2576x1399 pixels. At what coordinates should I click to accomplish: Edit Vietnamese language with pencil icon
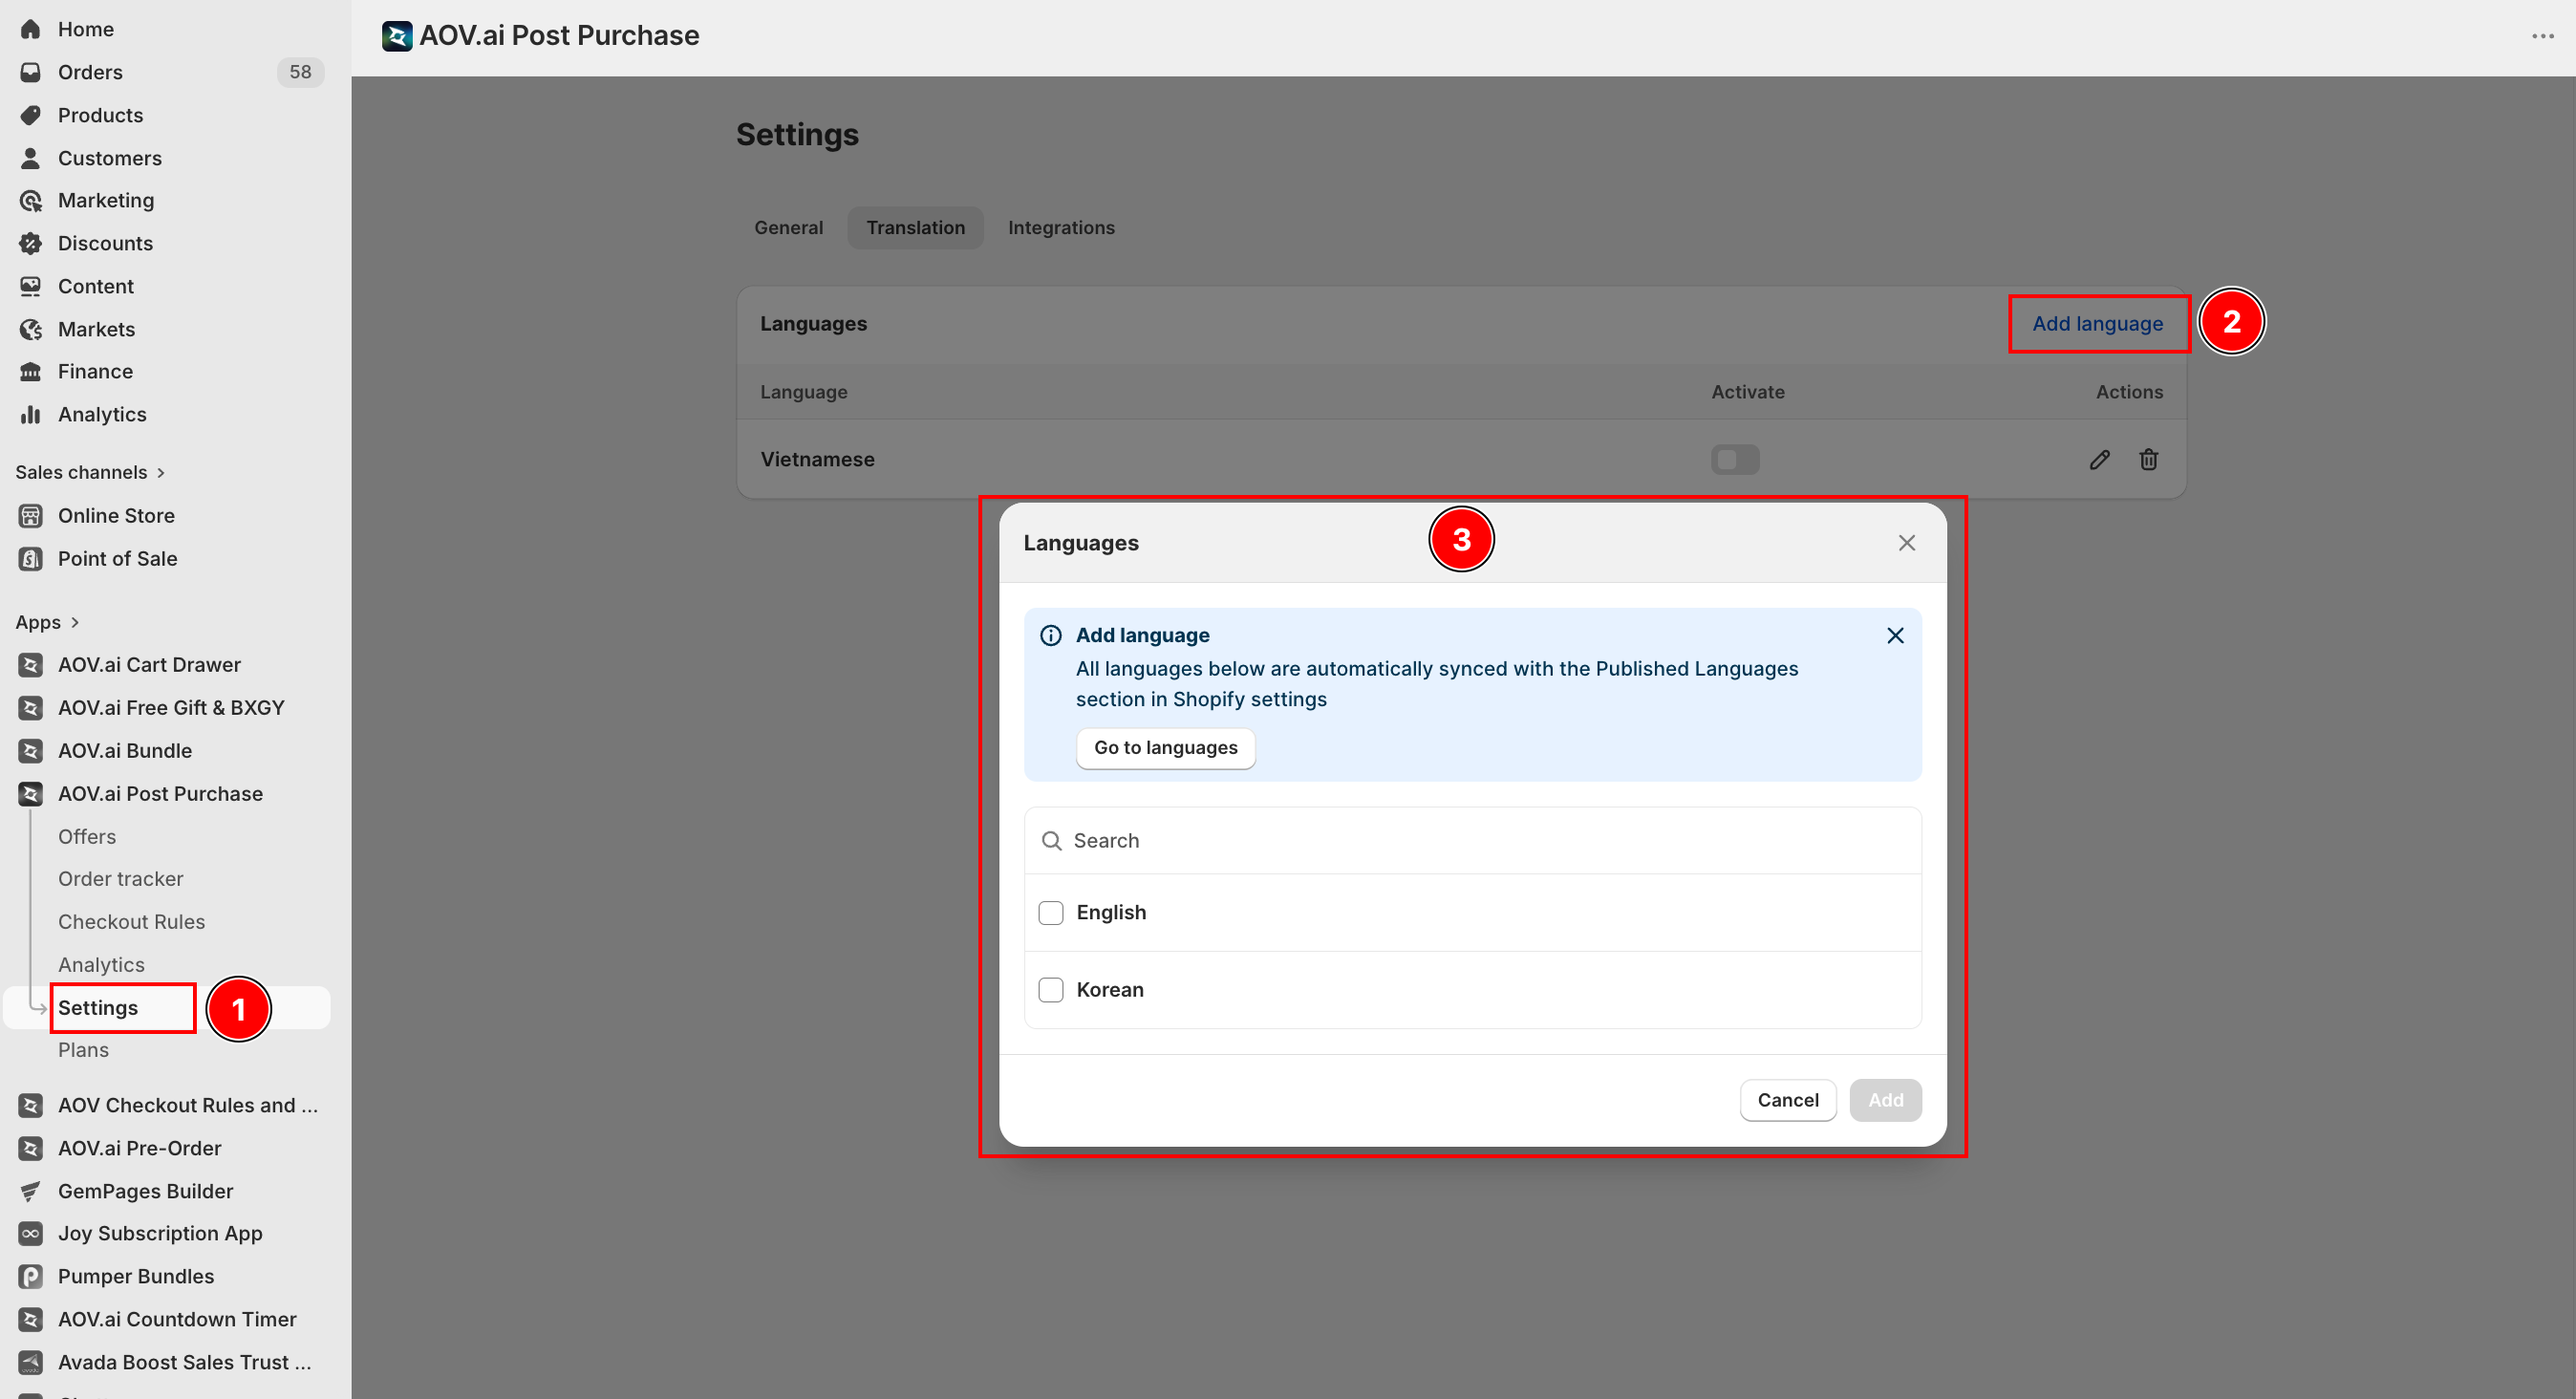pos(2099,459)
